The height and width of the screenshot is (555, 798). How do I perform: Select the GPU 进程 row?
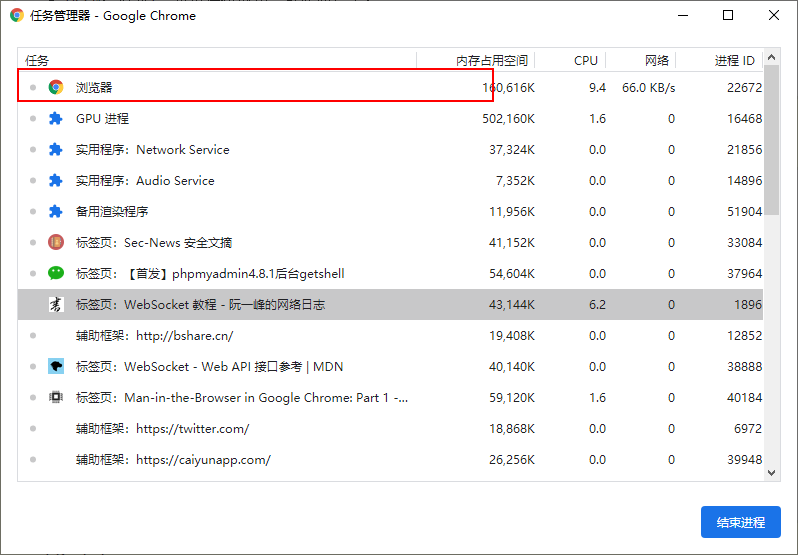pos(390,119)
